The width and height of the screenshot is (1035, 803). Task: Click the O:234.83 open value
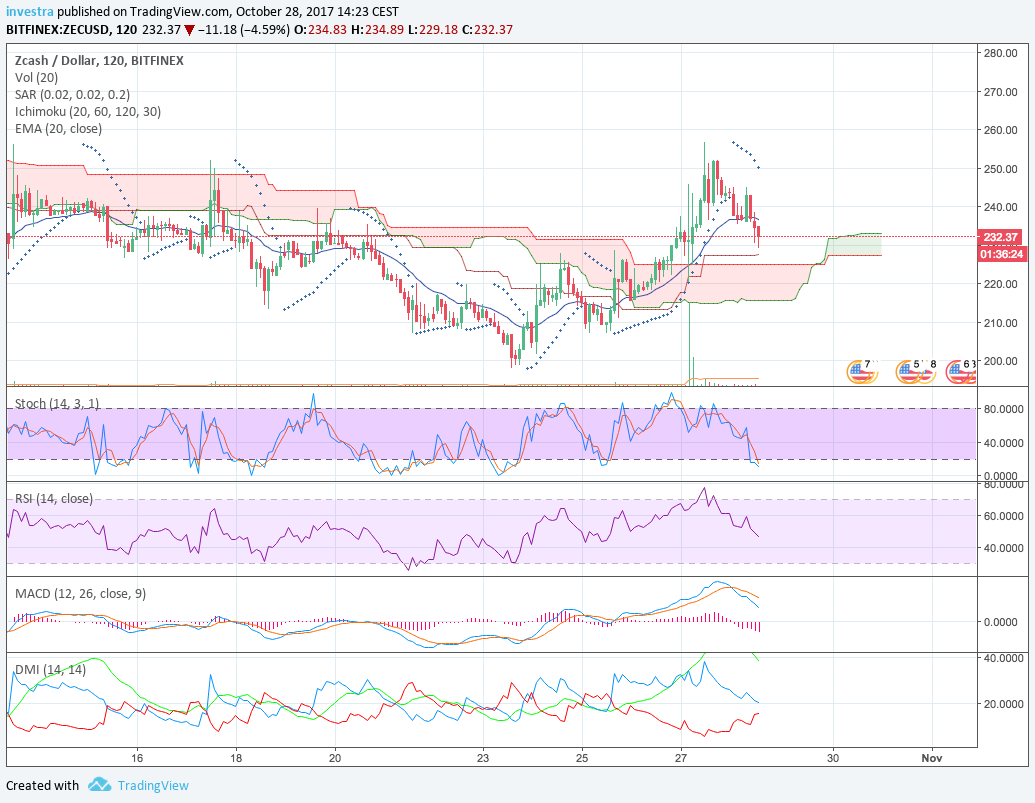(320, 30)
